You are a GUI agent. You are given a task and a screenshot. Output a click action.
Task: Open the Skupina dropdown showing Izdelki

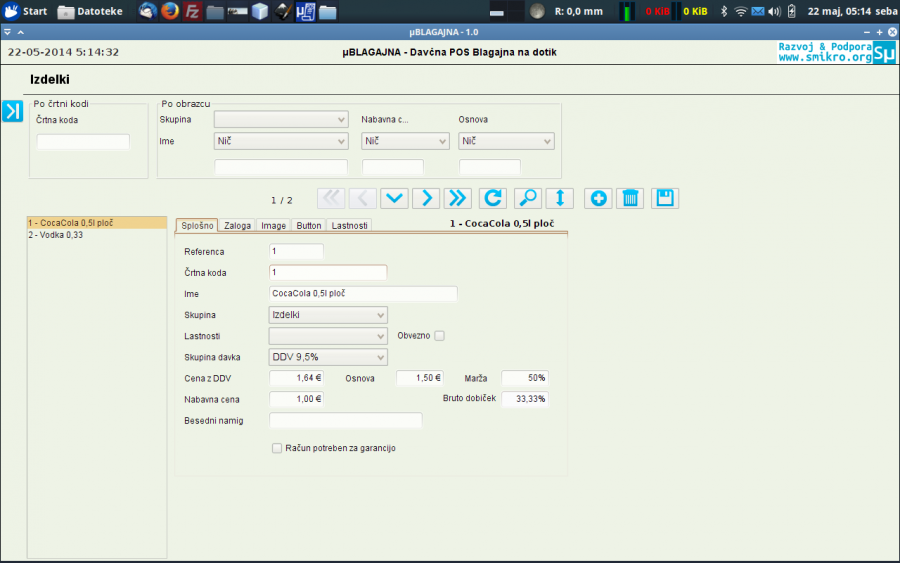point(328,315)
